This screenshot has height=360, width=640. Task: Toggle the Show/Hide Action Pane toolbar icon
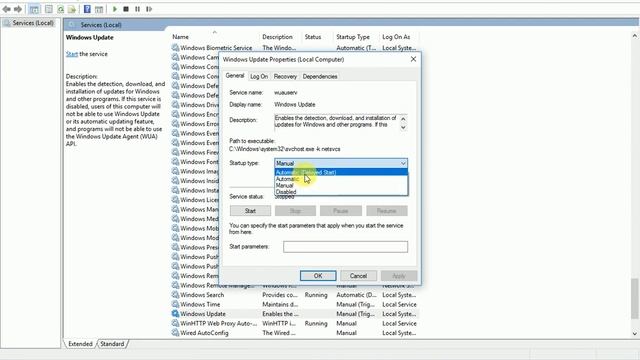point(99,9)
